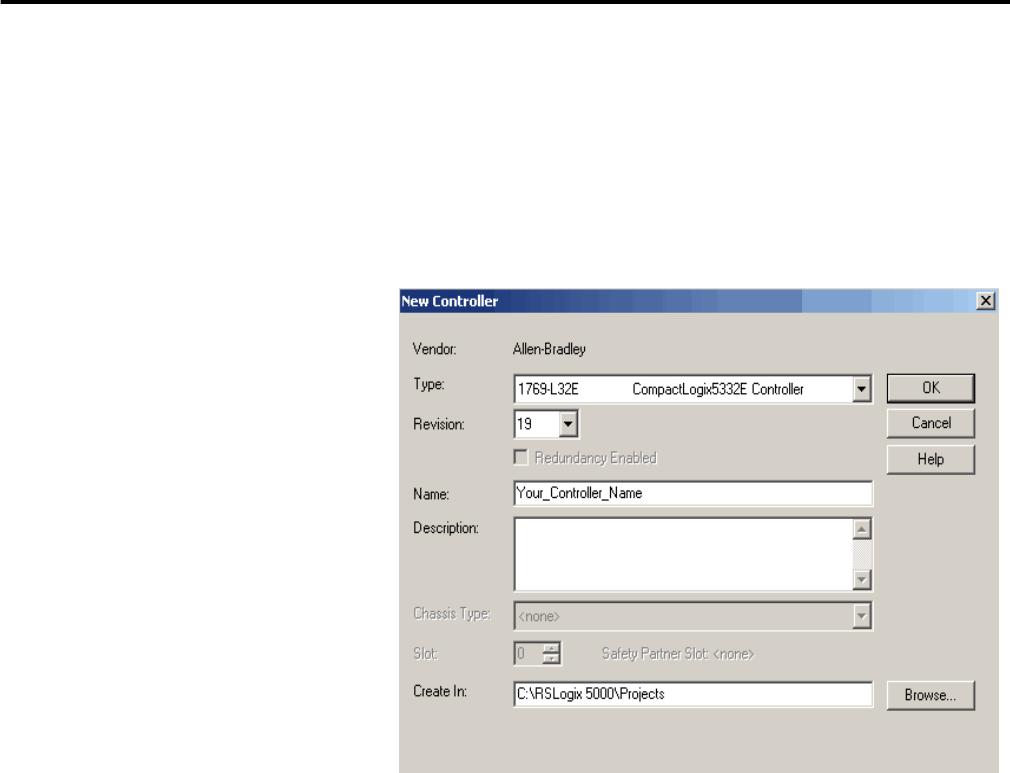Viewport: 1010px width, 773px height.
Task: Increase the Slot number with up arrow
Action: pos(551,648)
